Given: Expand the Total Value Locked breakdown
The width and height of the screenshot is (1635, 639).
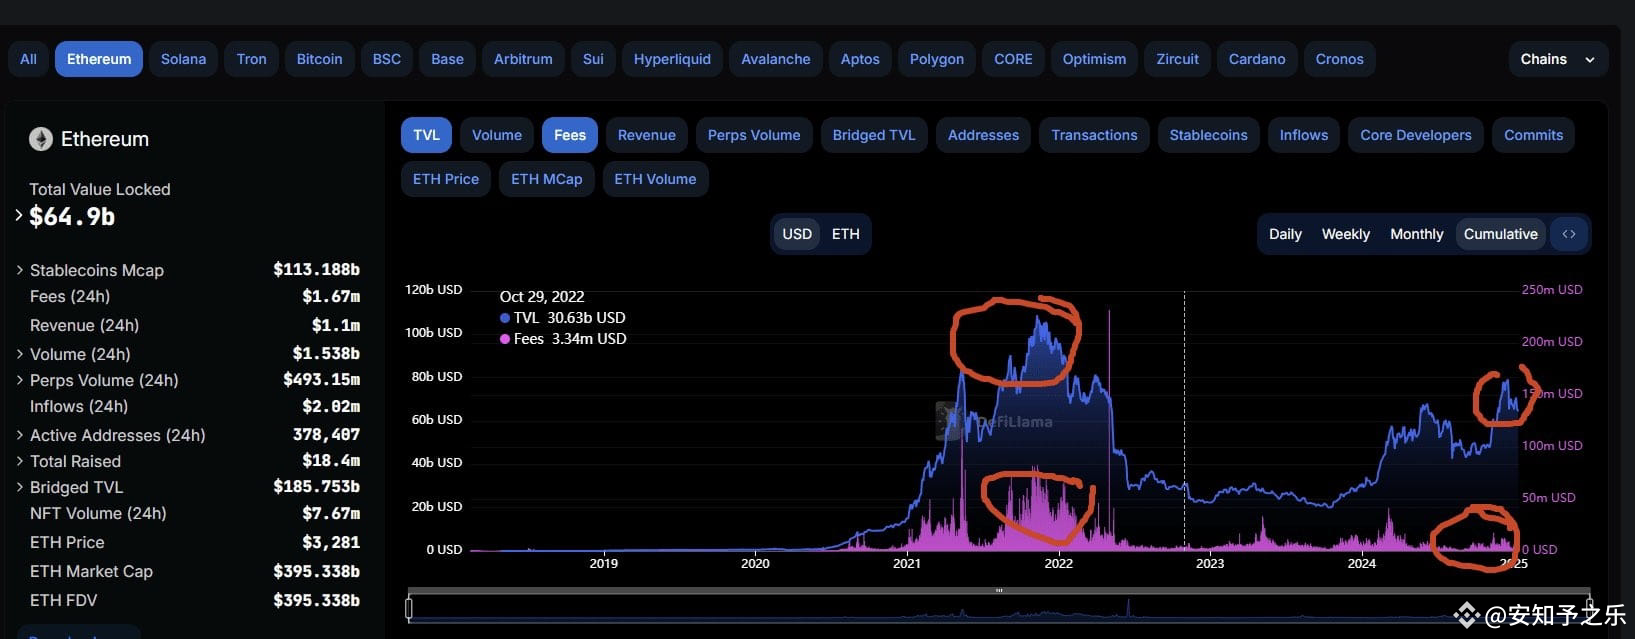Looking at the screenshot, I should click(x=18, y=214).
